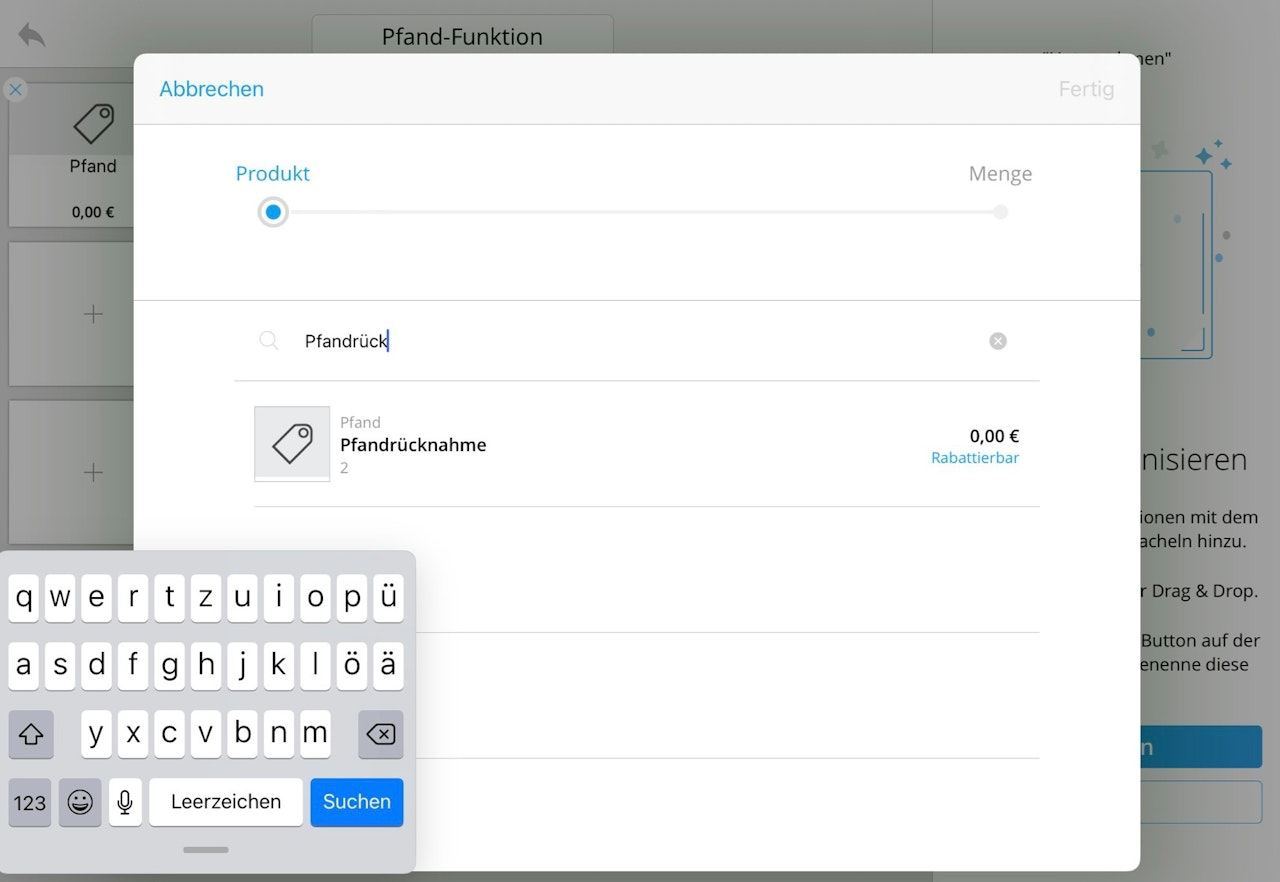Tap the y key

point(96,735)
